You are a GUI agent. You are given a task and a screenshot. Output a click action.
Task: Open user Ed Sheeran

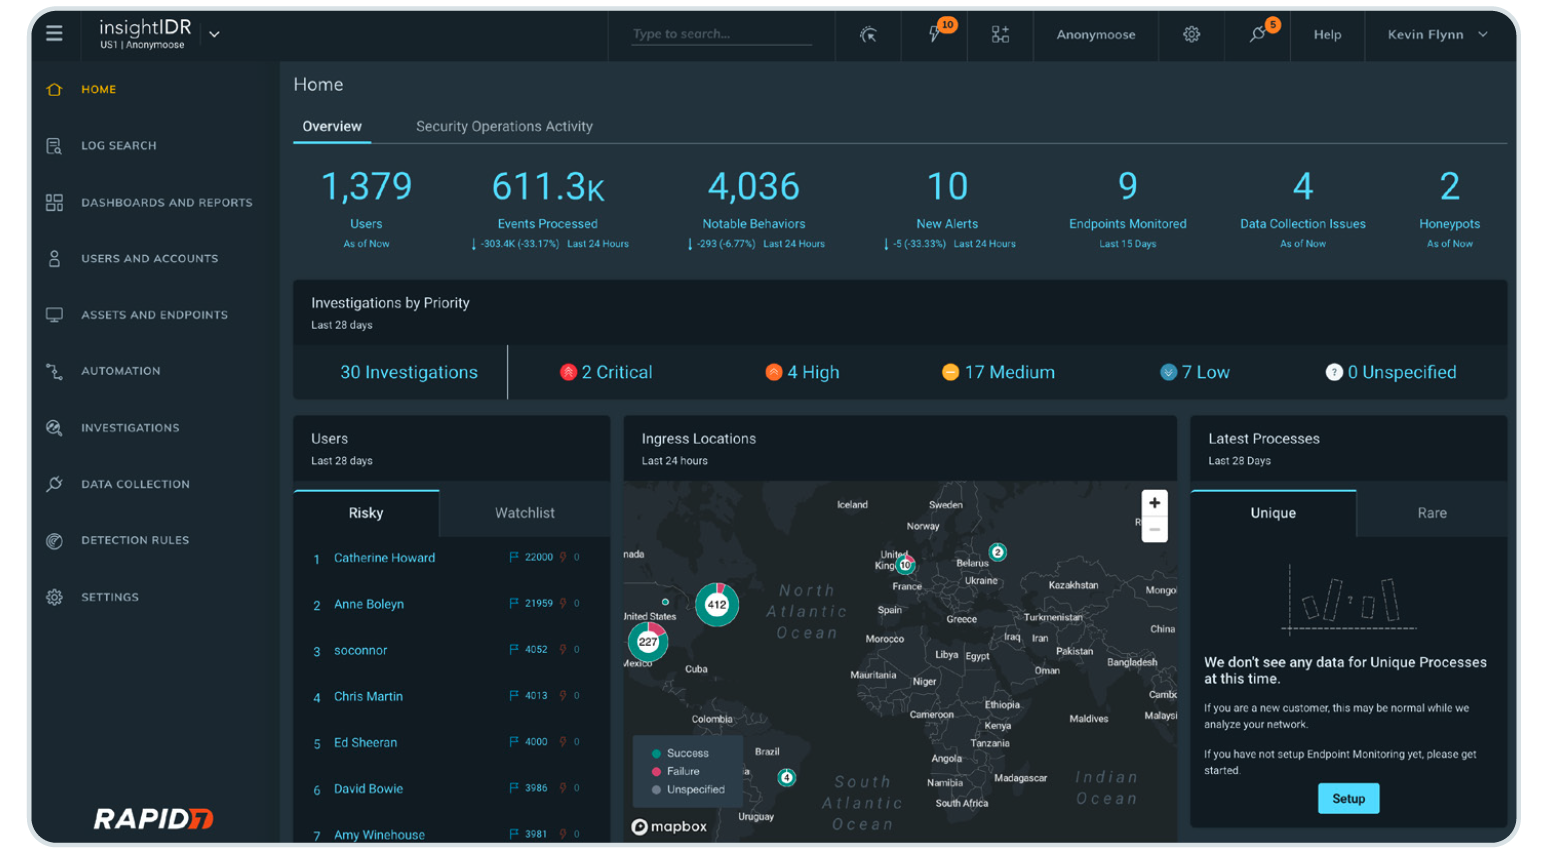tap(365, 742)
